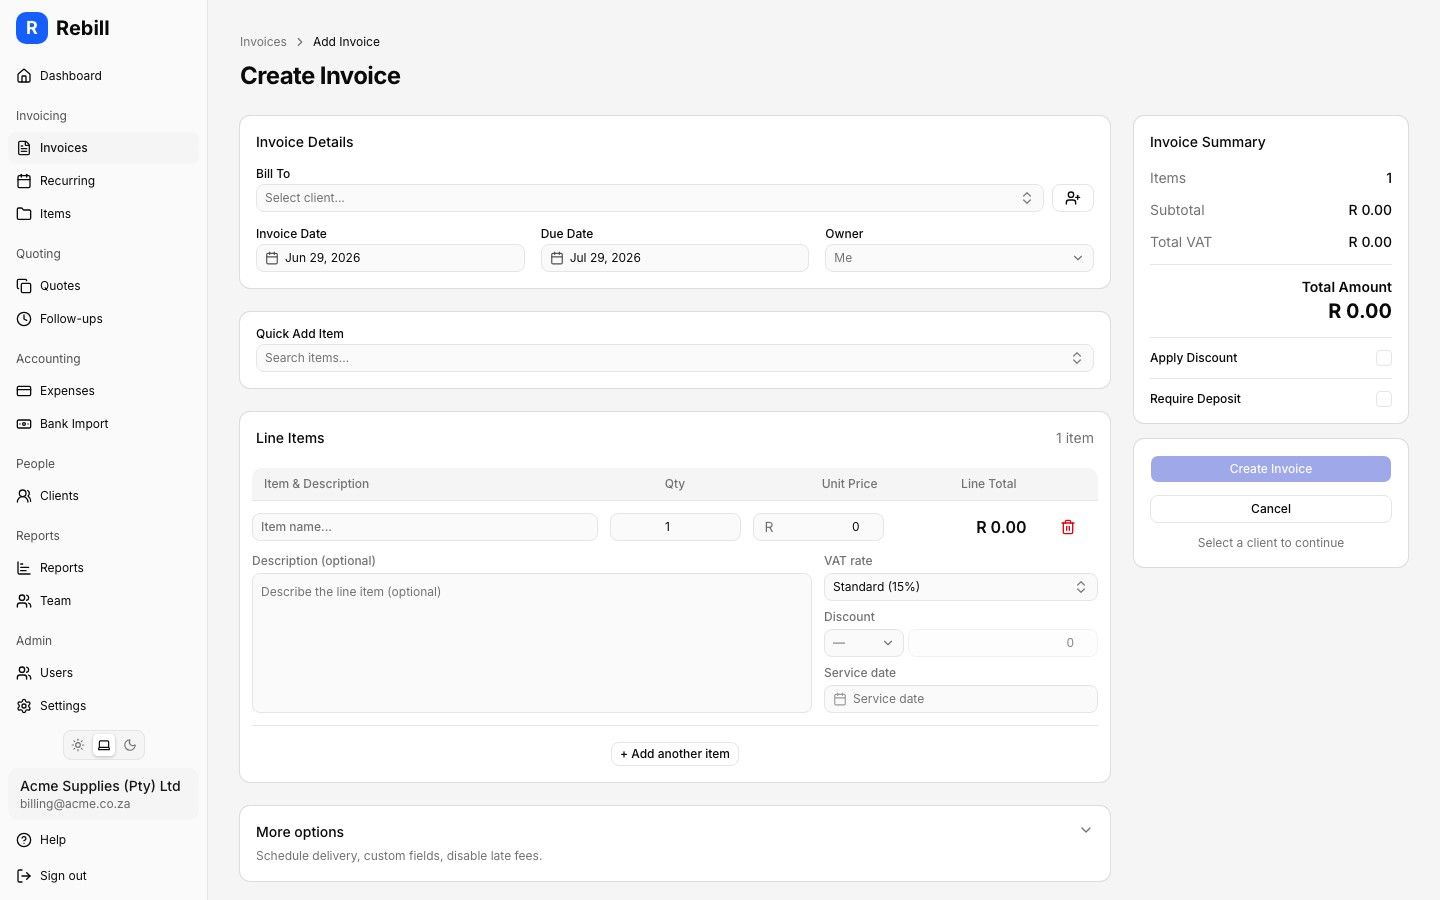Open the Dashboard page
Viewport: 1440px width, 900px height.
pos(103,76)
